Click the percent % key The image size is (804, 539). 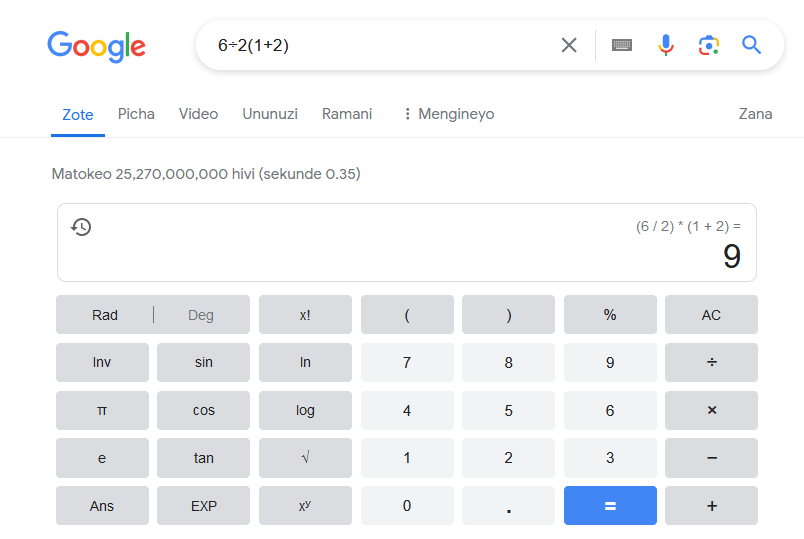(x=610, y=315)
